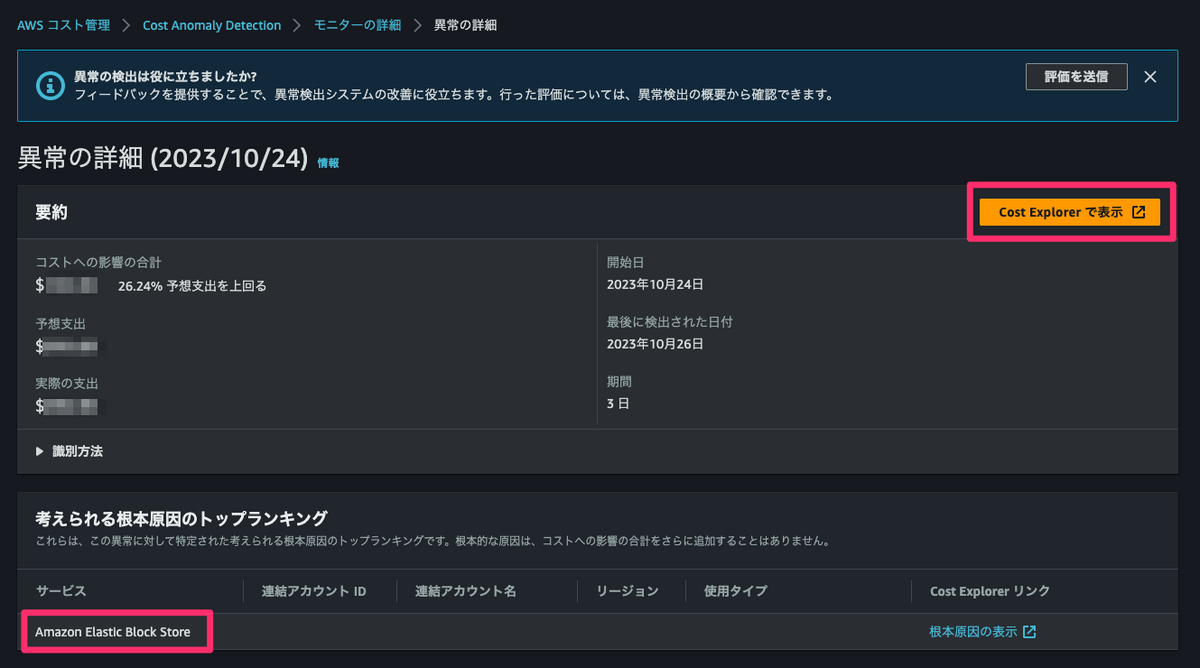Open the 情報 info link
Viewport: 1200px width, 668px height.
click(x=328, y=163)
